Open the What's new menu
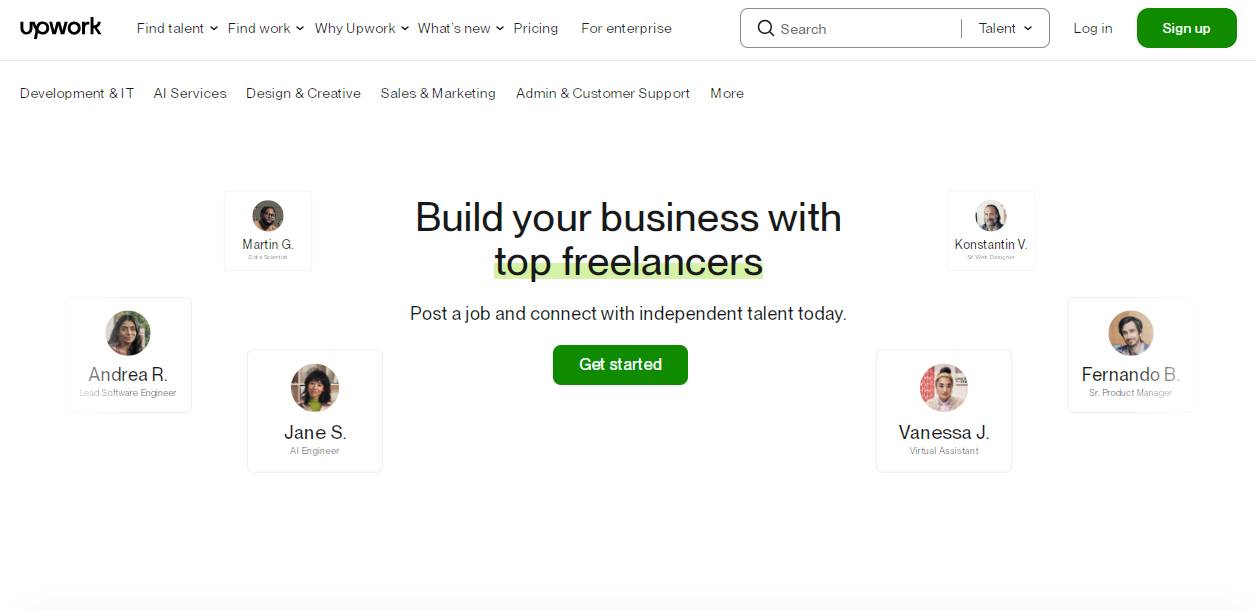 [x=460, y=28]
